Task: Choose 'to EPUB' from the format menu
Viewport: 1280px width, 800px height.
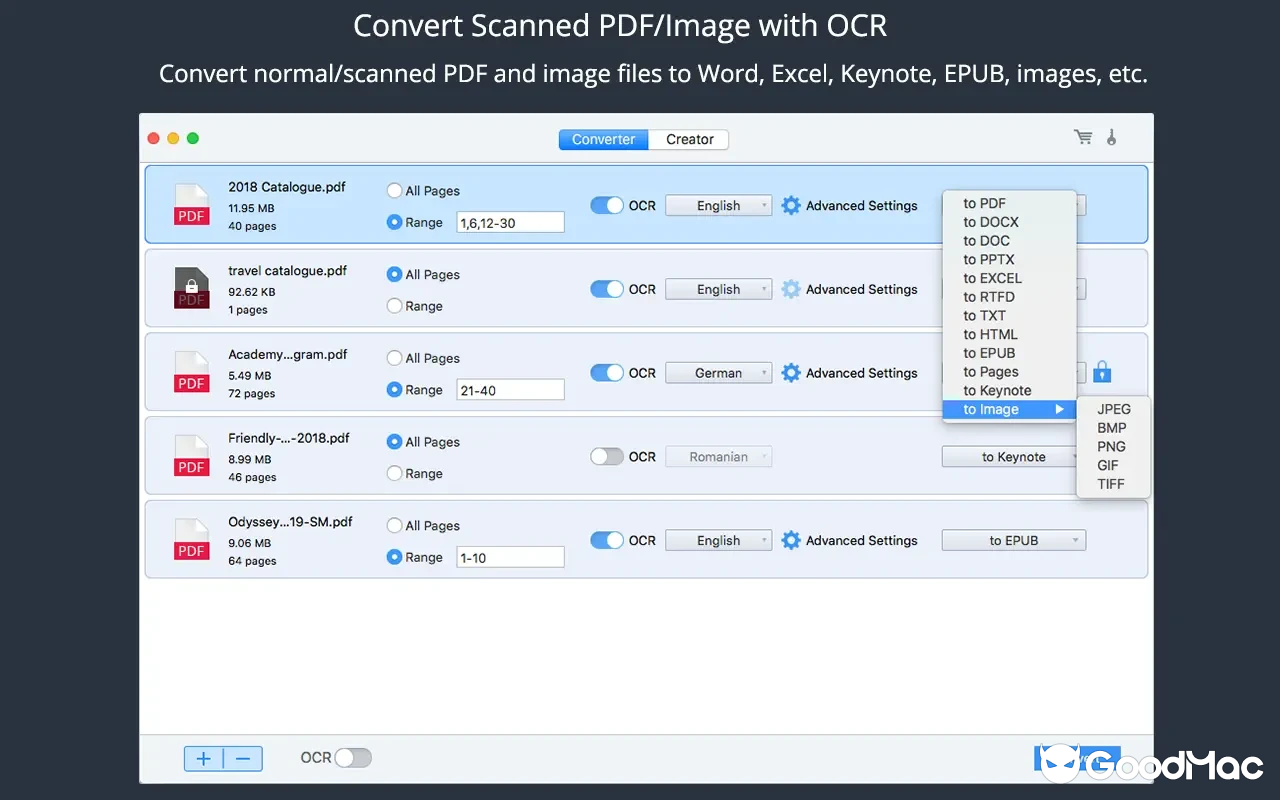Action: [x=989, y=353]
